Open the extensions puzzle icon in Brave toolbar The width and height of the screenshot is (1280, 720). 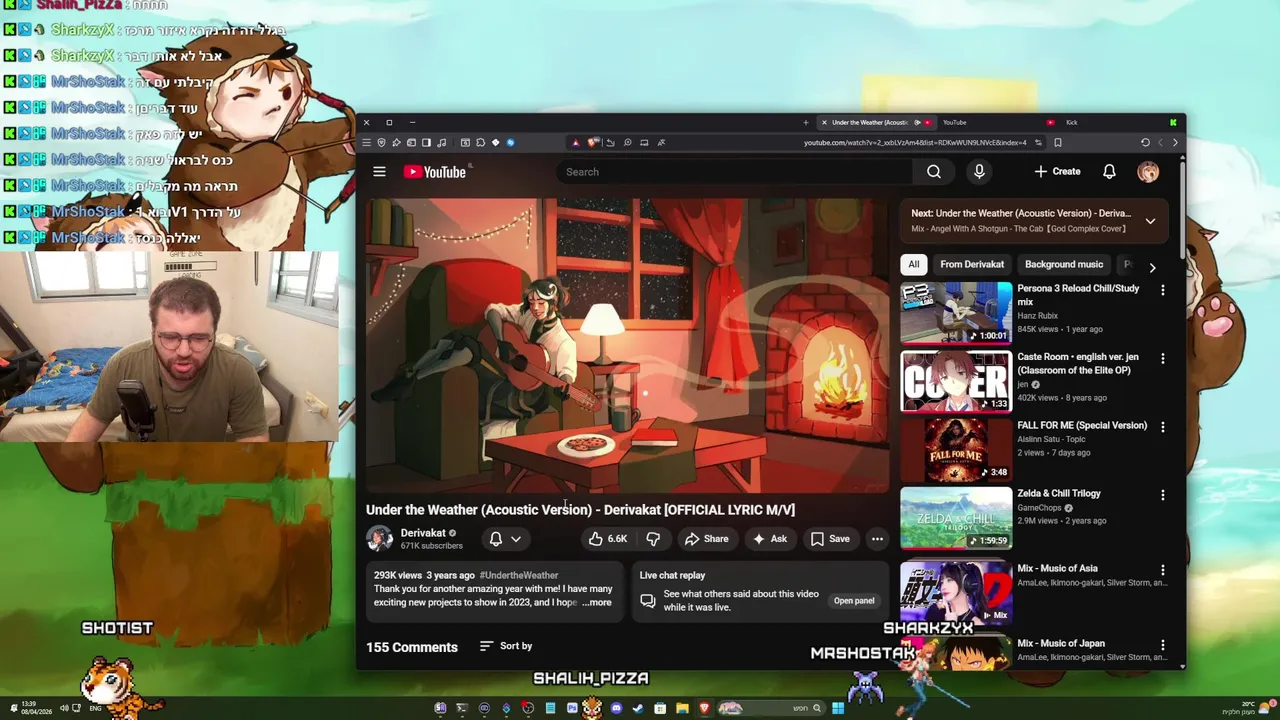(x=480, y=142)
